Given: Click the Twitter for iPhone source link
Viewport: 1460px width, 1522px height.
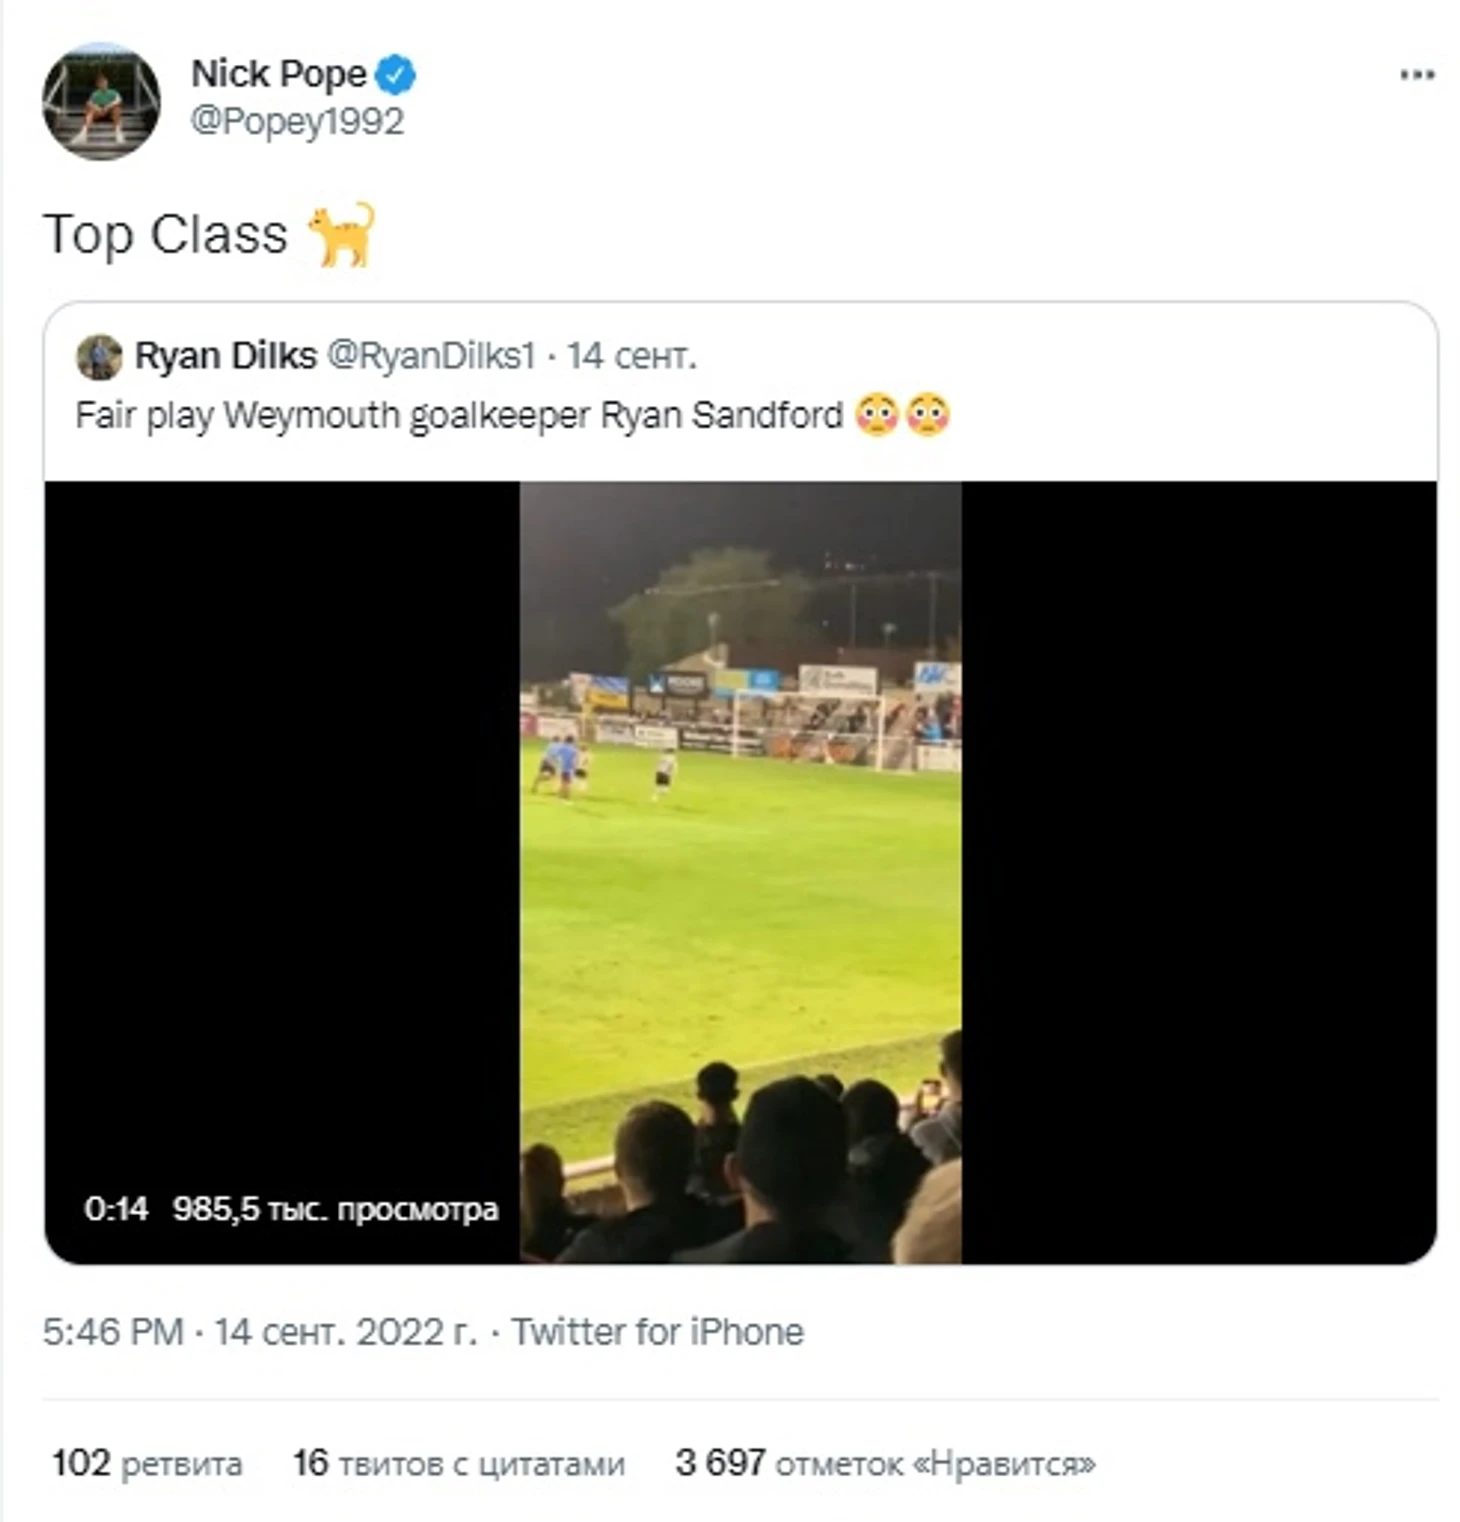Looking at the screenshot, I should point(657,1332).
